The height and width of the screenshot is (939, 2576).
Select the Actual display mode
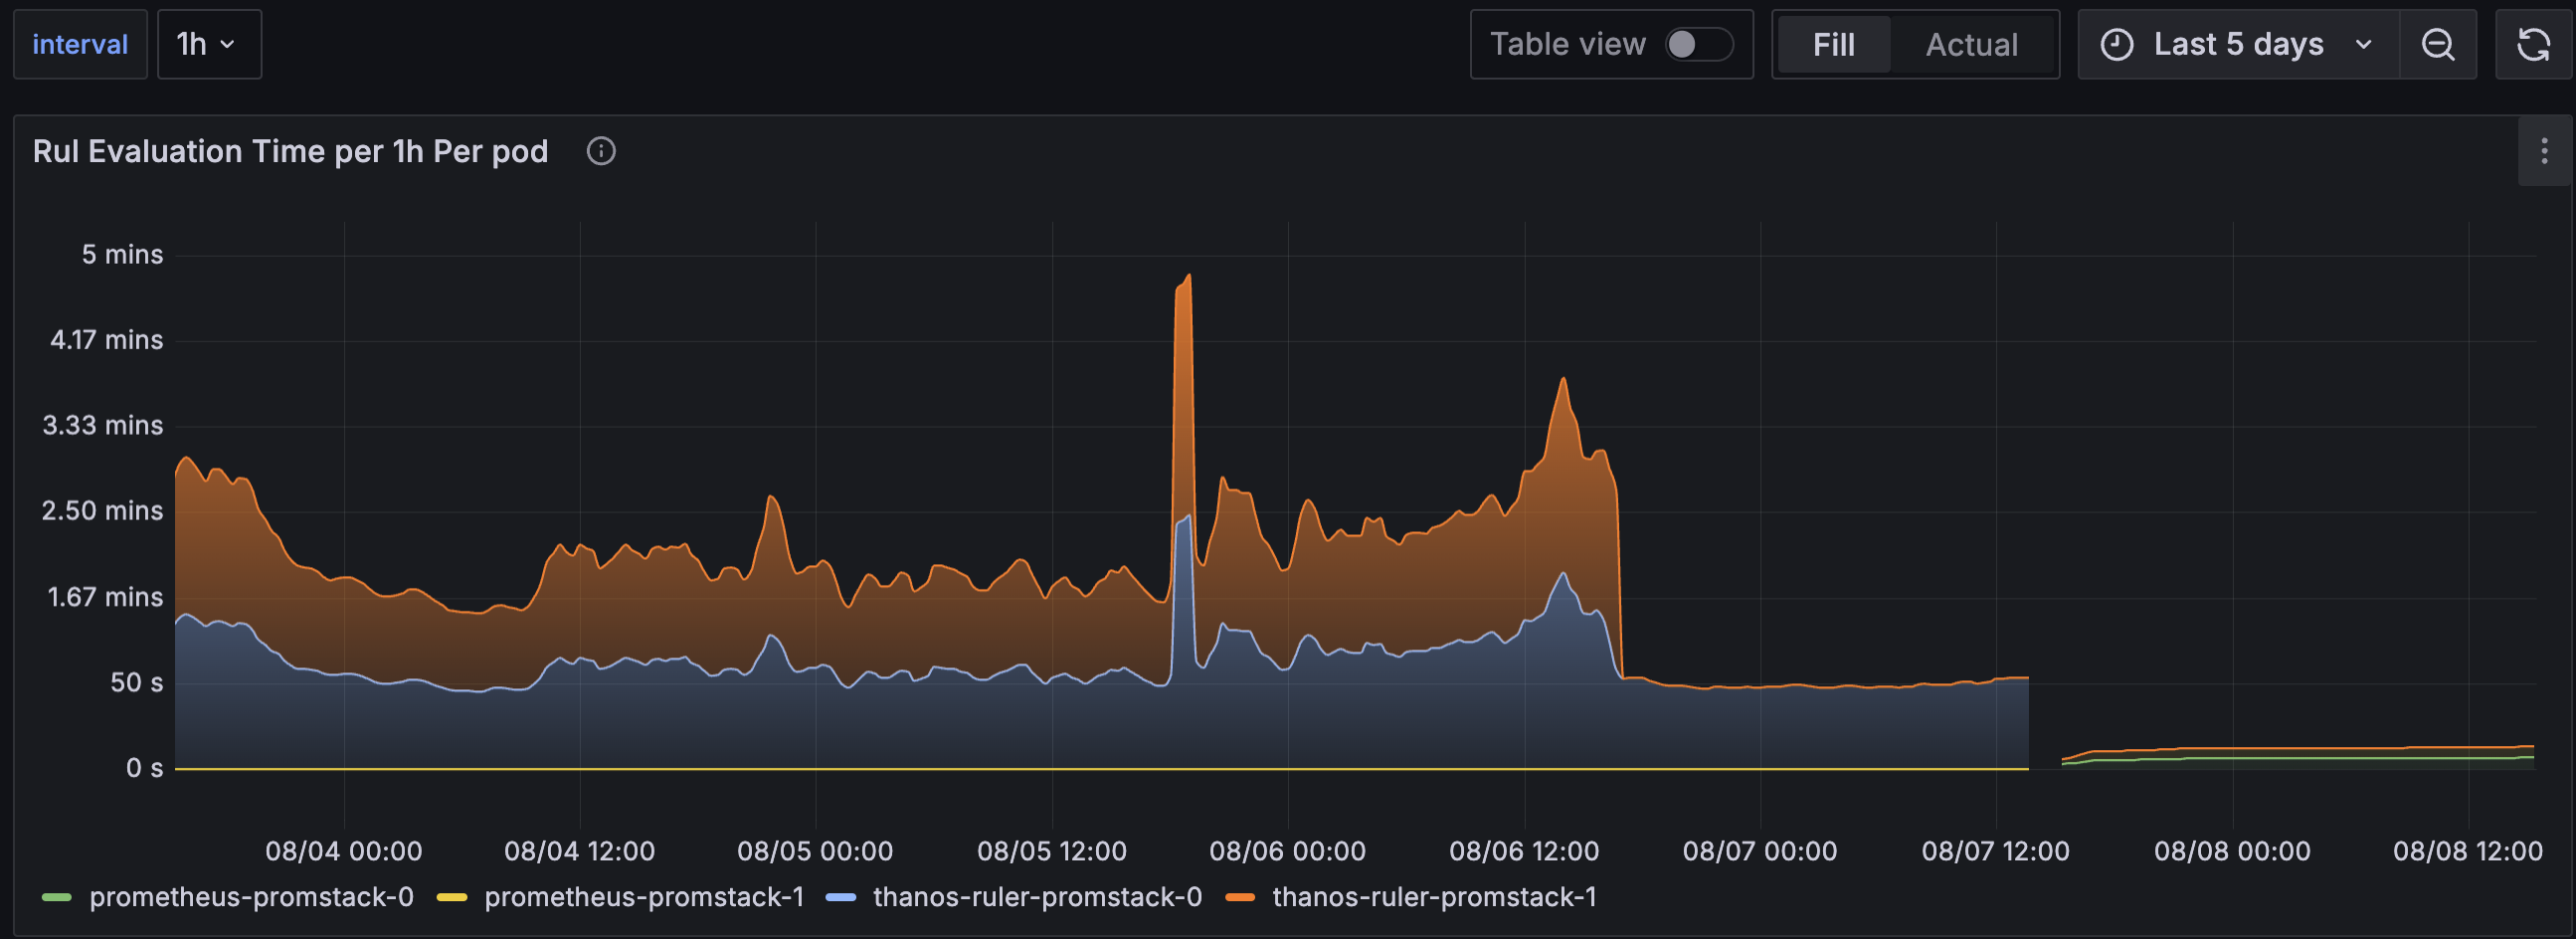(x=1971, y=44)
